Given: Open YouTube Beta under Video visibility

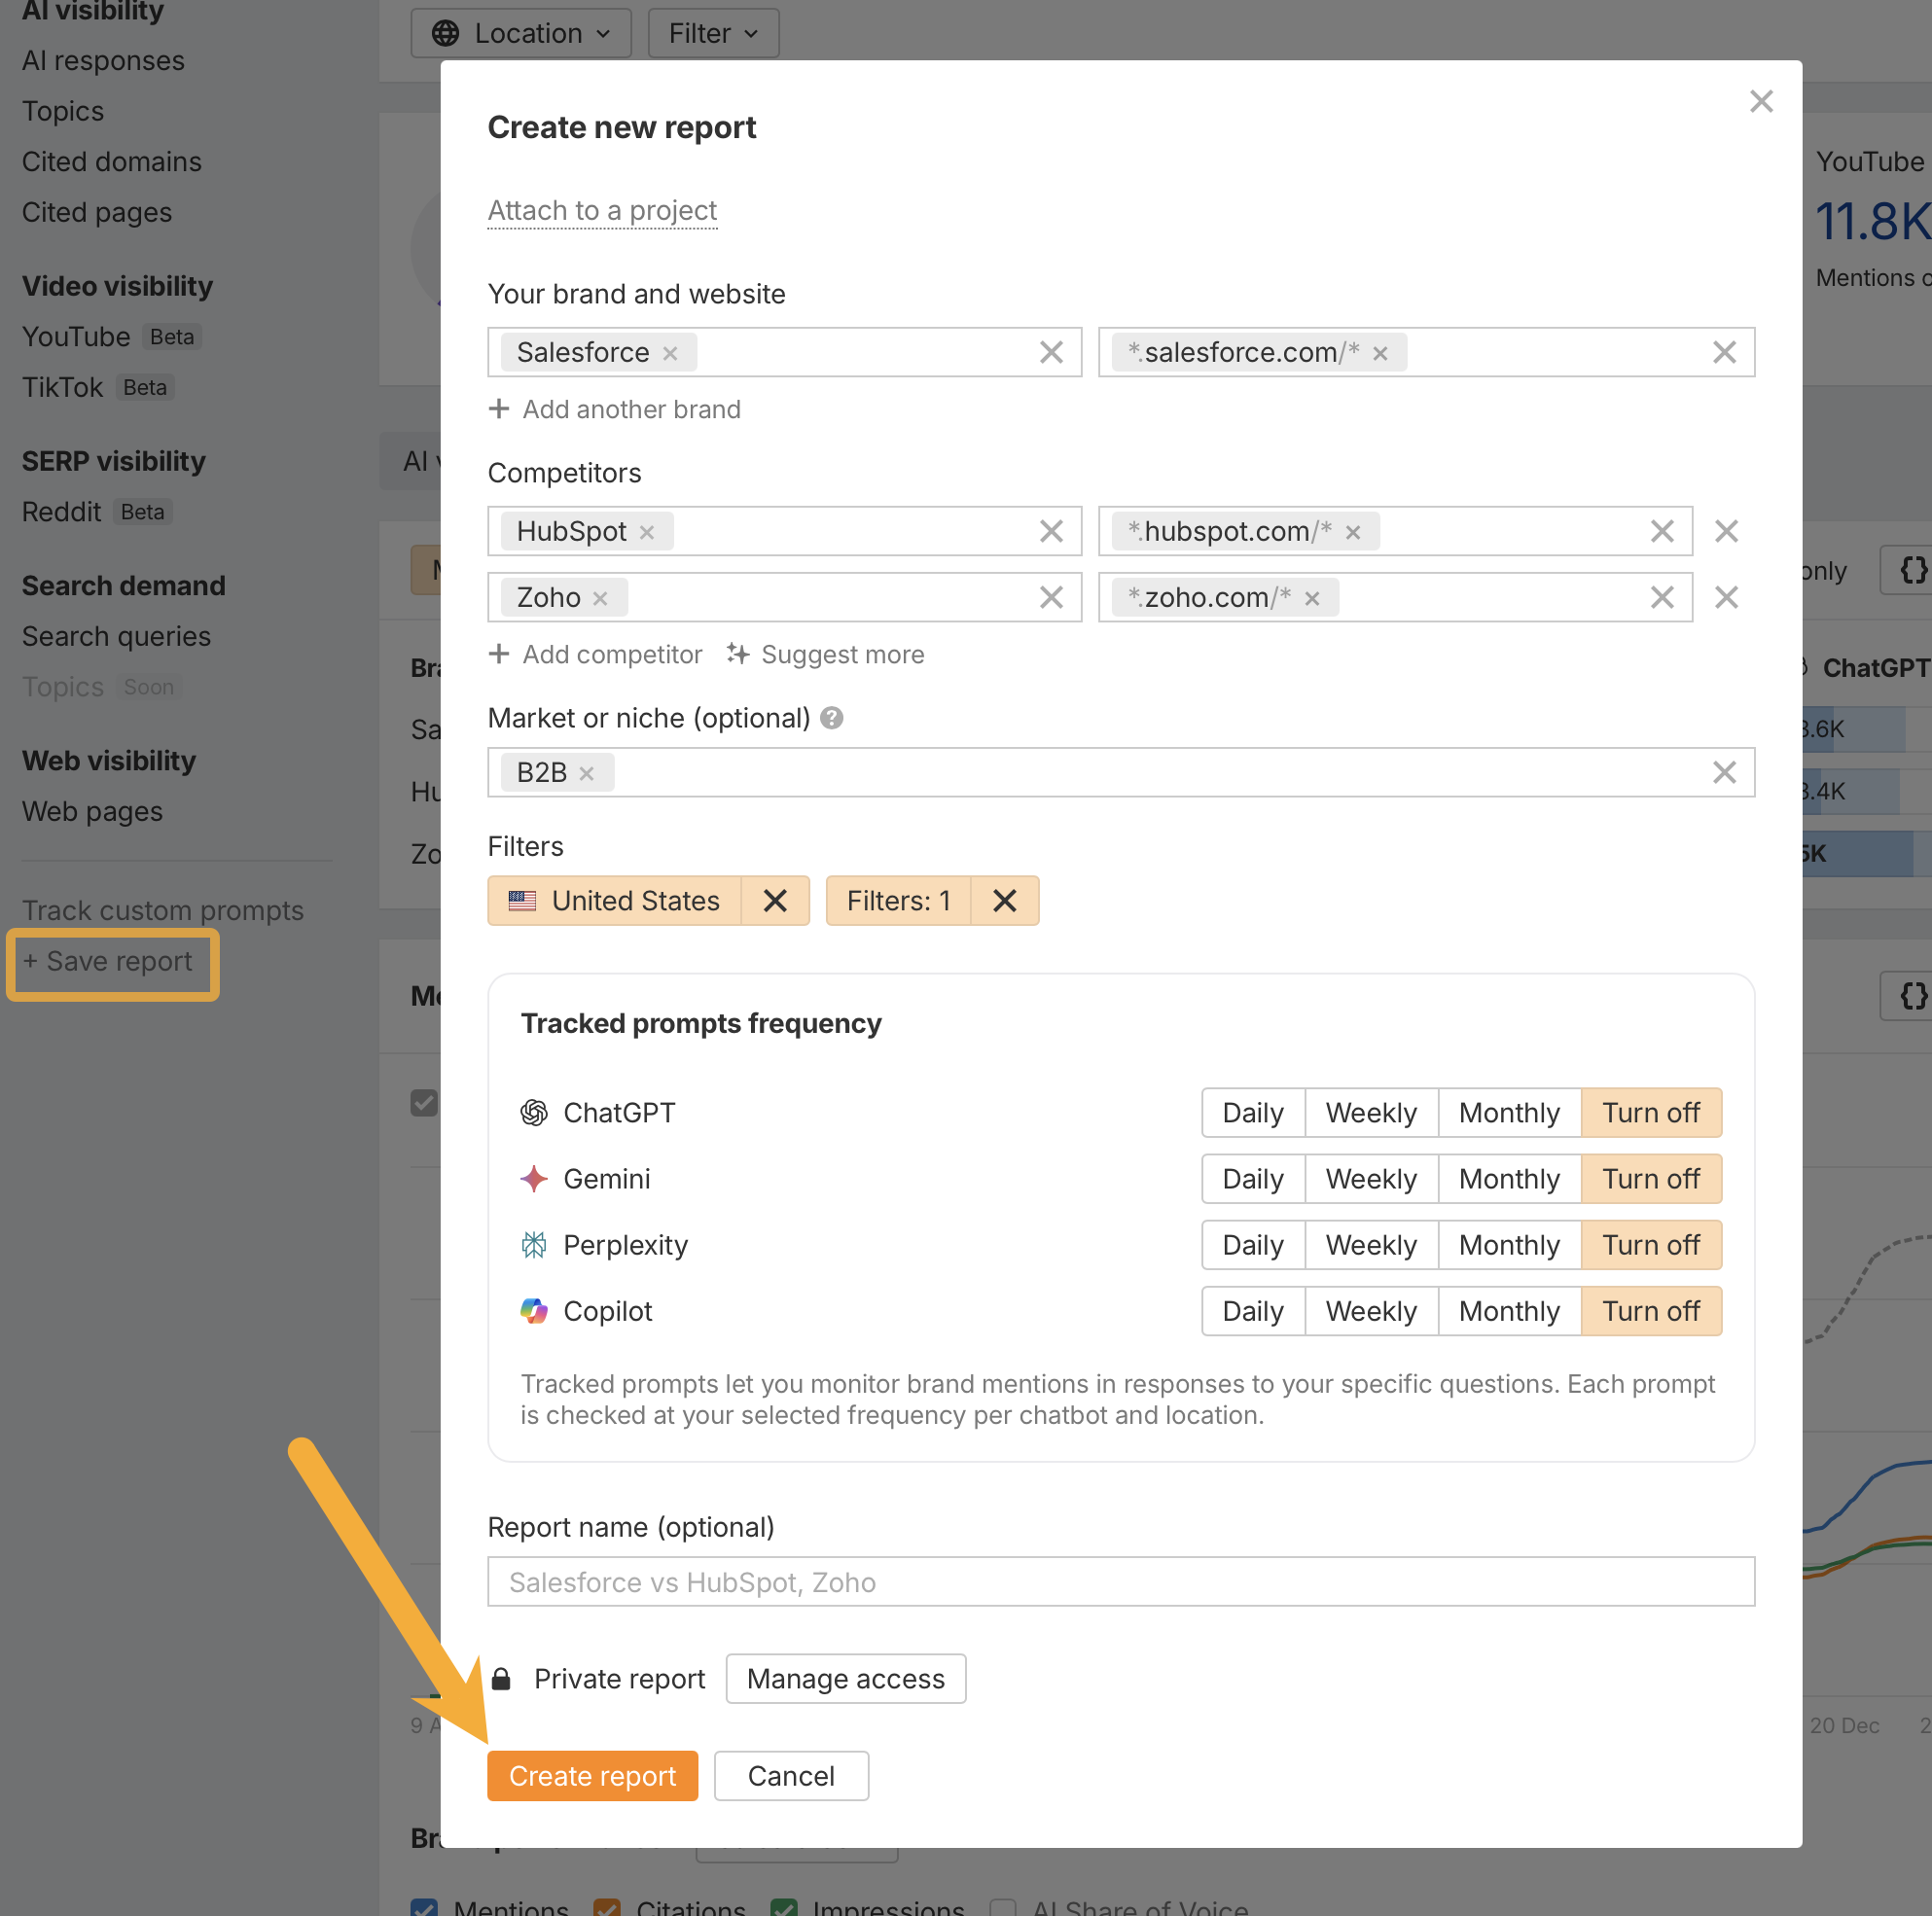Looking at the screenshot, I should click(x=110, y=337).
